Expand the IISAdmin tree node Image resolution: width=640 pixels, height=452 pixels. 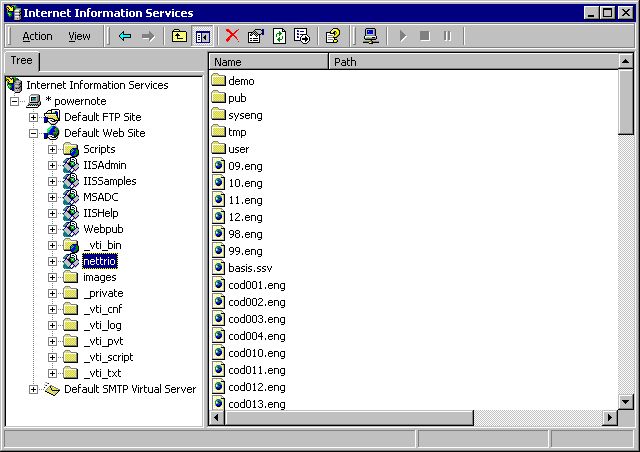coord(53,165)
